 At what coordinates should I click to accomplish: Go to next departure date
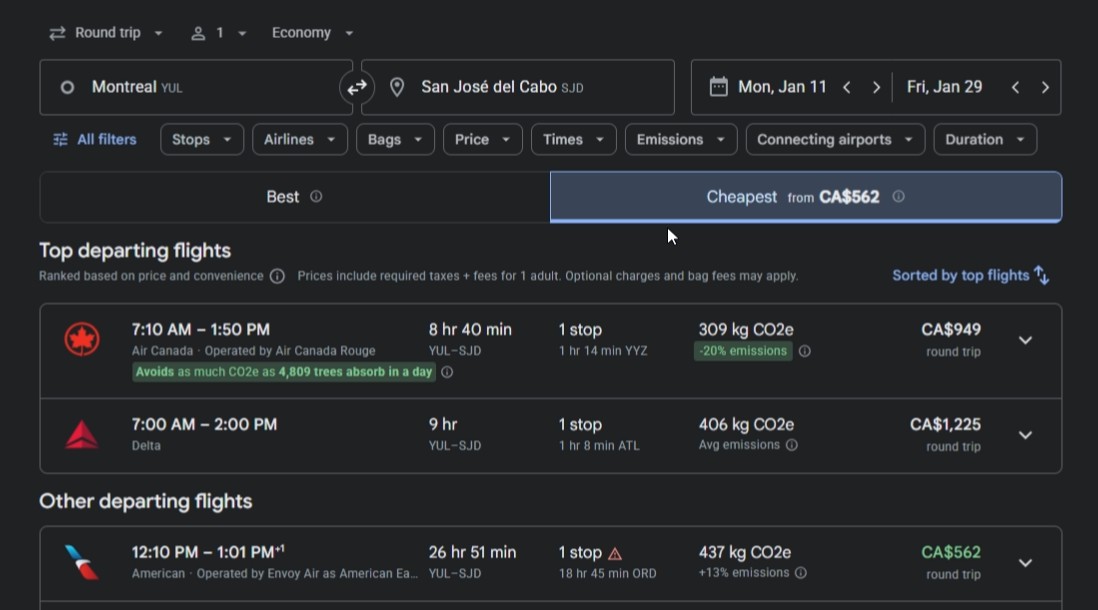(x=876, y=88)
